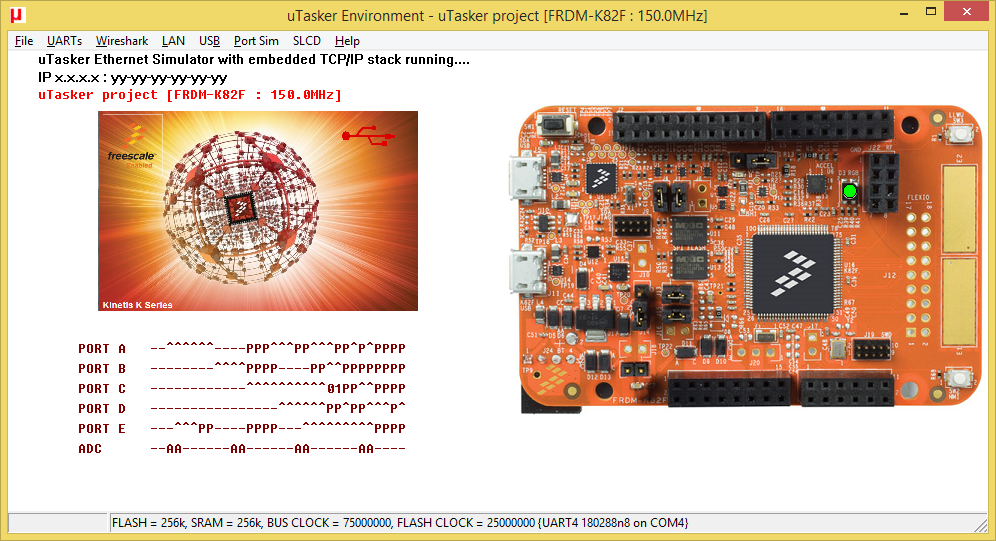The image size is (996, 541).
Task: Open the UARTs menu
Action: [x=64, y=41]
